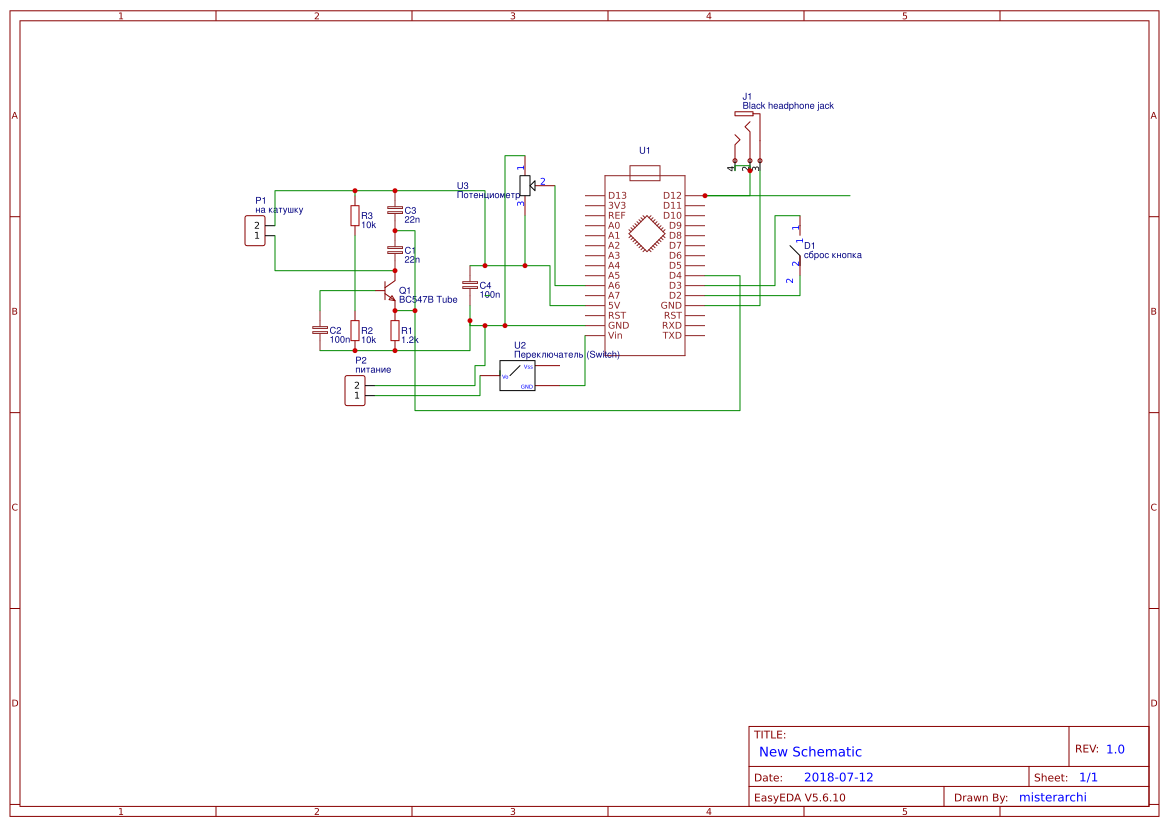Click the J1 designator label
The width and height of the screenshot is (1169, 827).
747,97
